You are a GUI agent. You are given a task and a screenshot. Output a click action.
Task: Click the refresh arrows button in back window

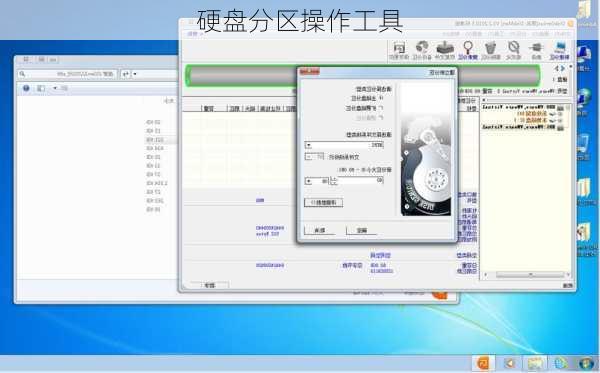[x=125, y=74]
